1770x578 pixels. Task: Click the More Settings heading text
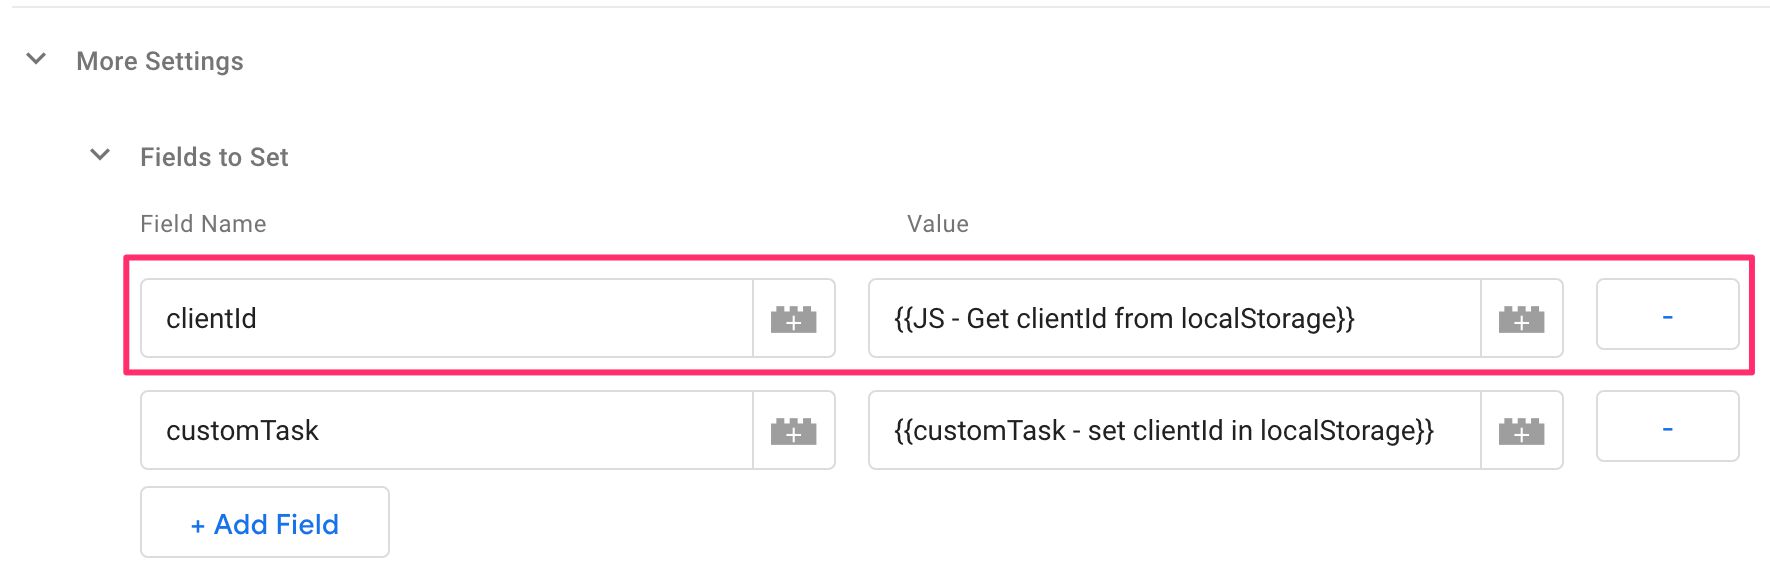(x=160, y=61)
